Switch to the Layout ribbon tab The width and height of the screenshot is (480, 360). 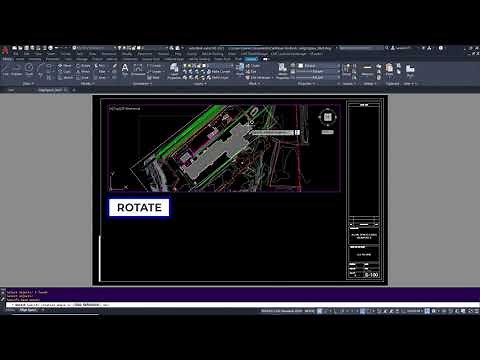251,59
